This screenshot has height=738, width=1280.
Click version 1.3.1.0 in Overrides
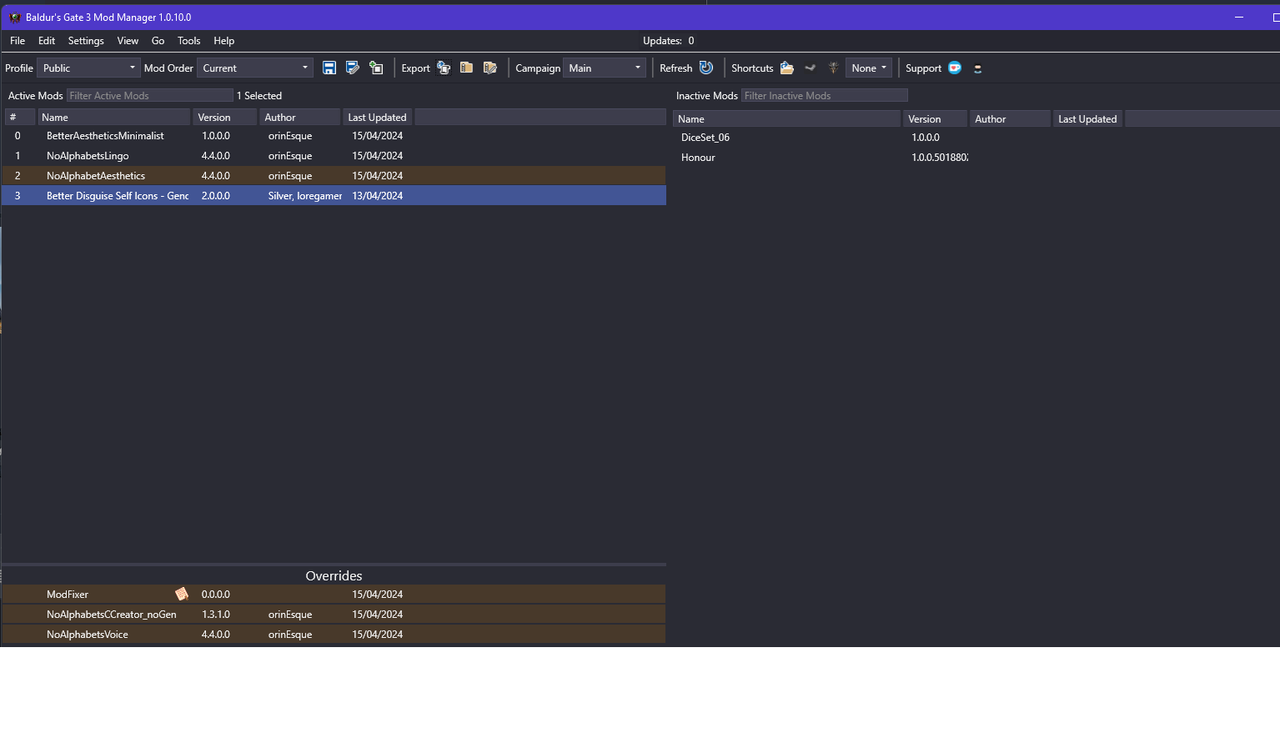click(x=216, y=614)
